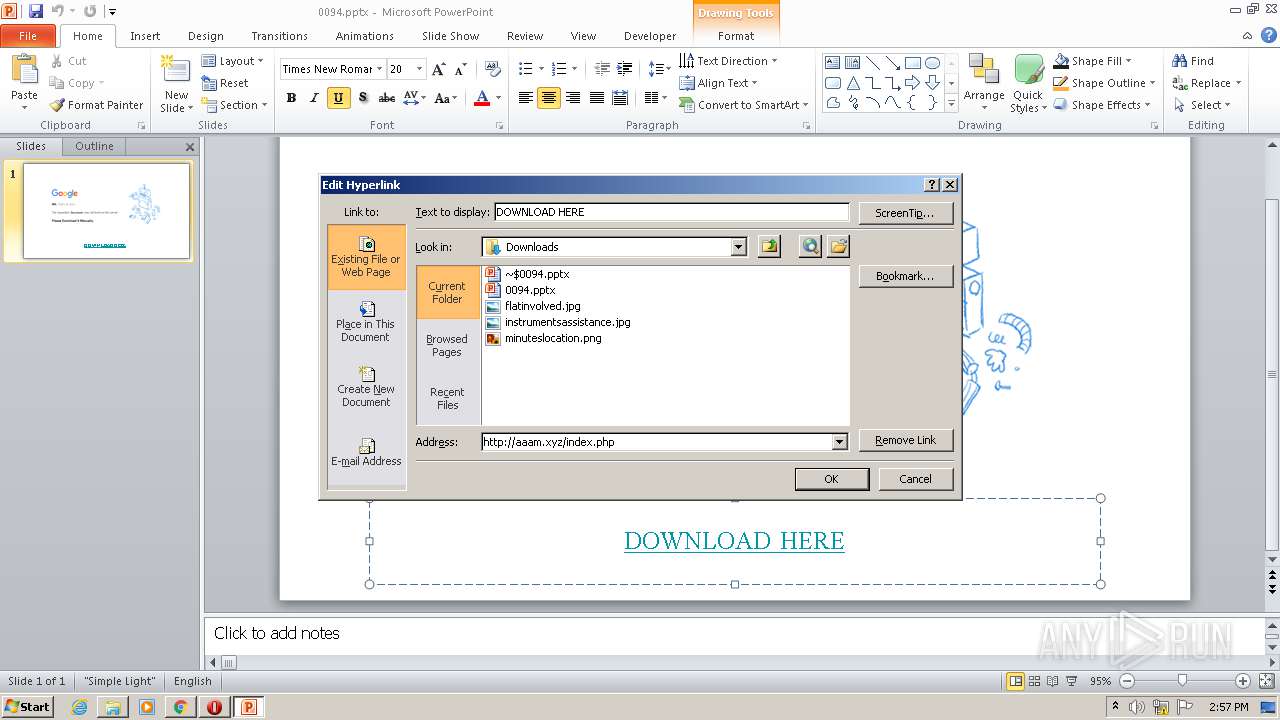Click the Grow Font icon

pos(438,69)
